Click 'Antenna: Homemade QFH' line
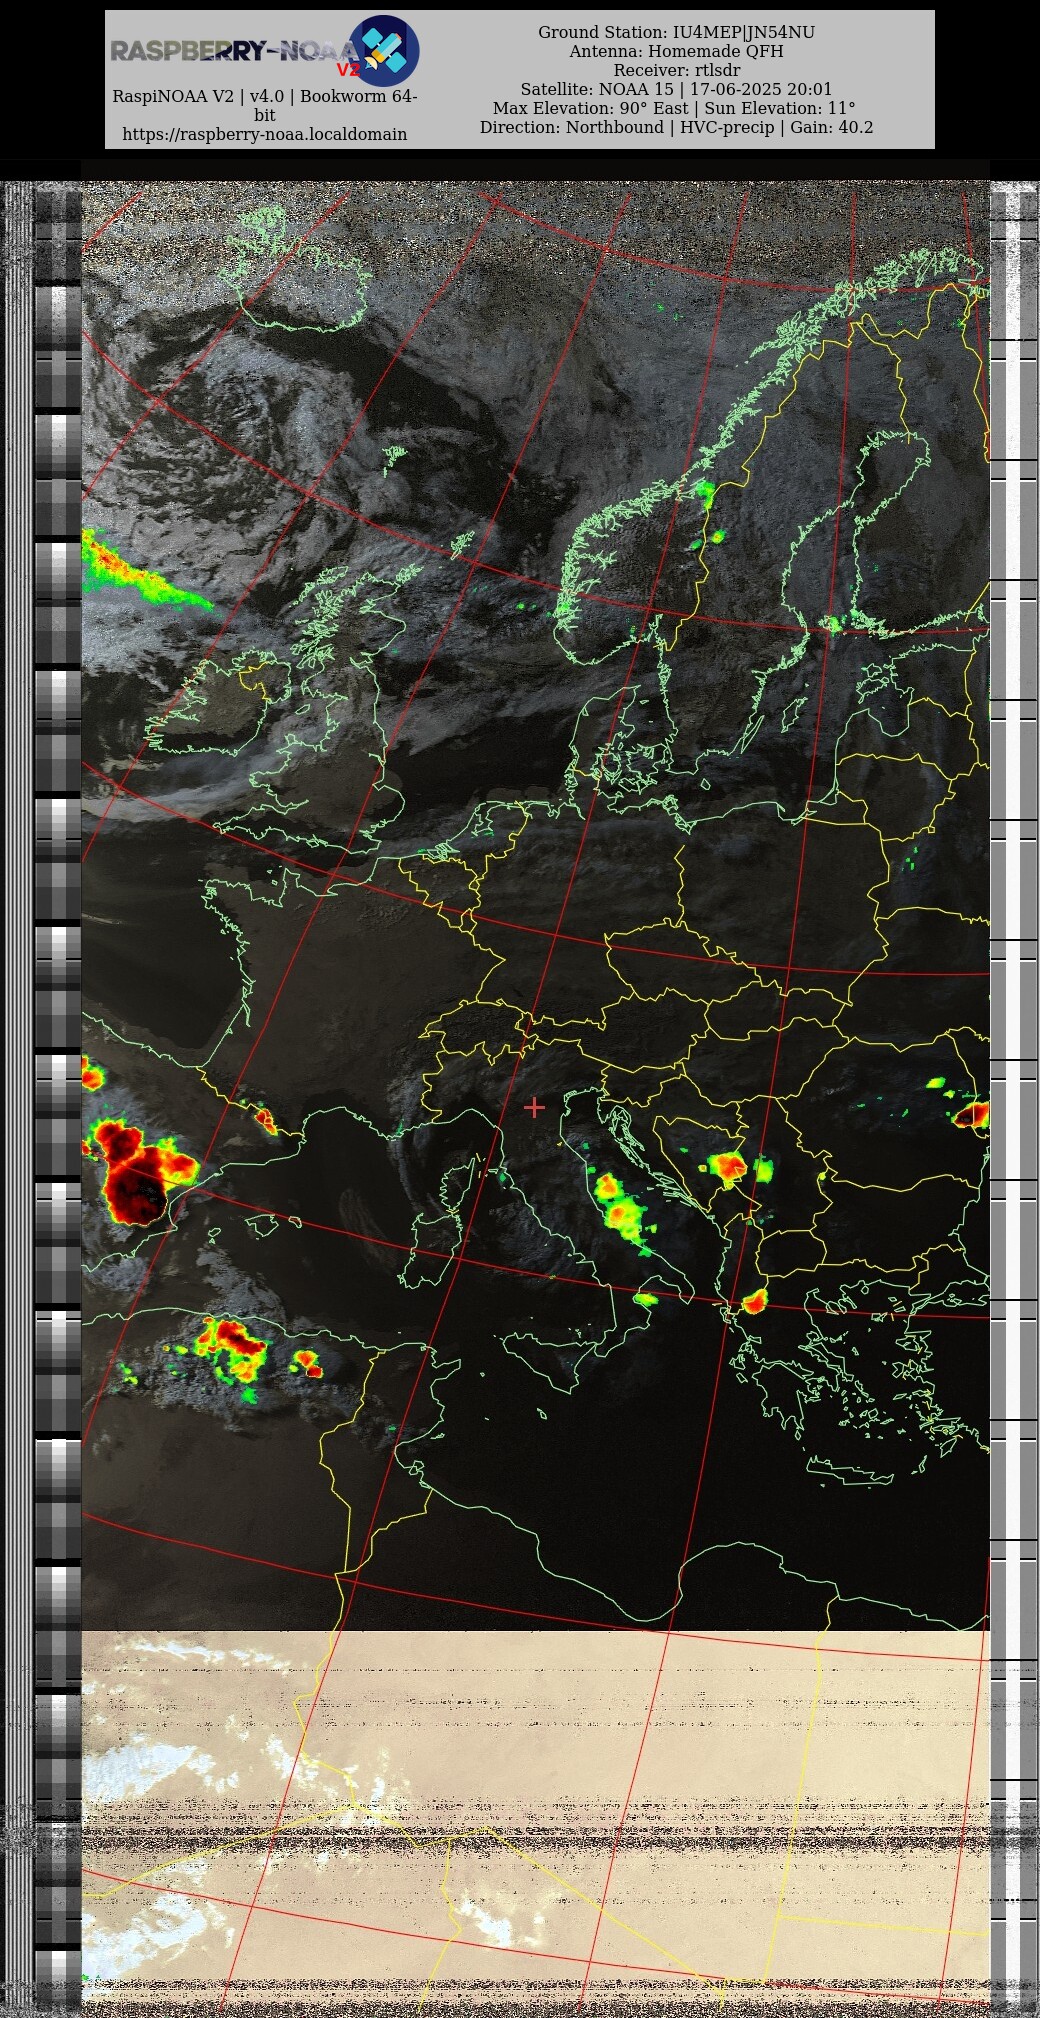The width and height of the screenshot is (1040, 2018). pyautogui.click(x=677, y=51)
